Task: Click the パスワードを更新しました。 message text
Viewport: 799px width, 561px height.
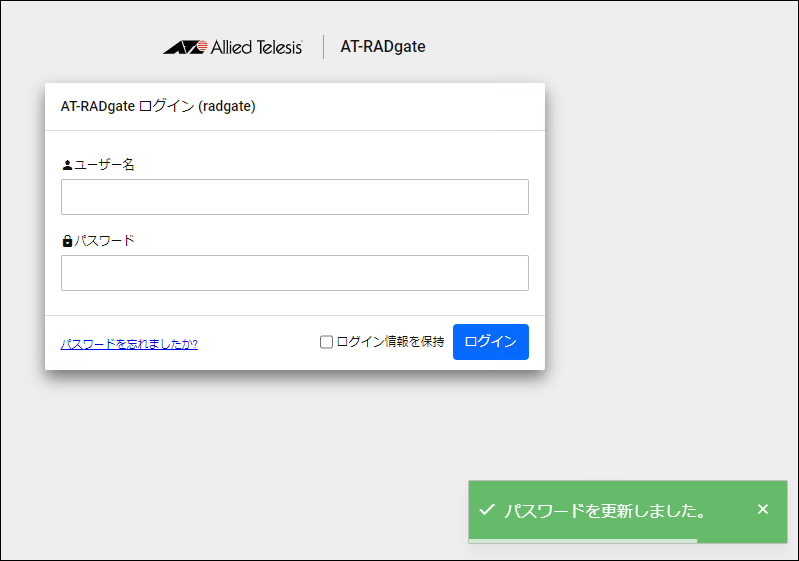Action: click(x=605, y=510)
